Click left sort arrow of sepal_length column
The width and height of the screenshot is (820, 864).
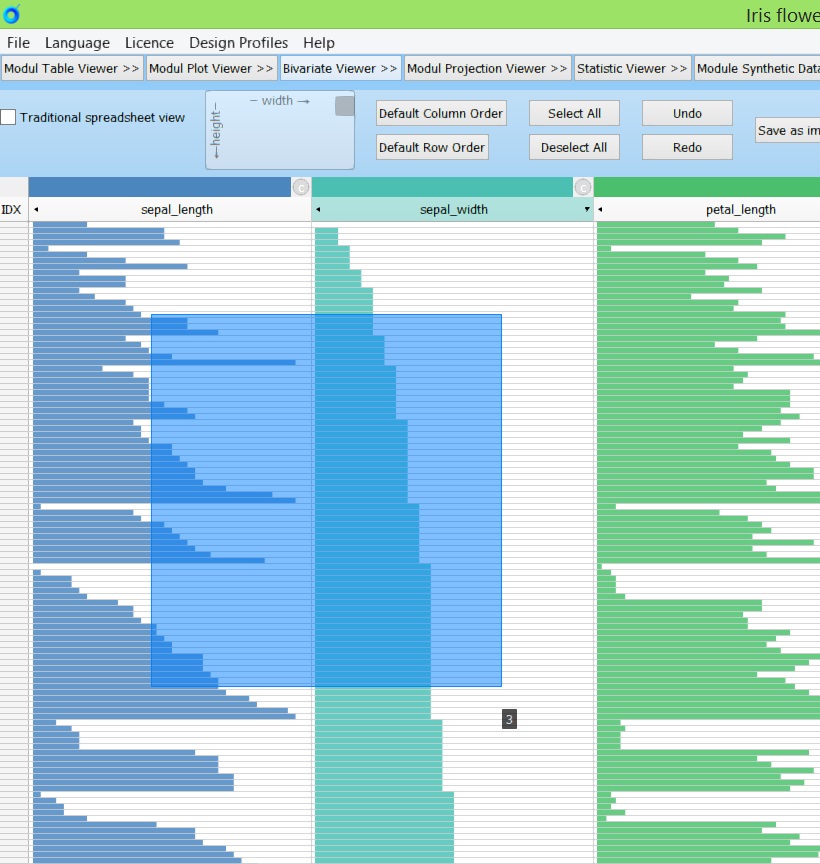pyautogui.click(x=37, y=210)
